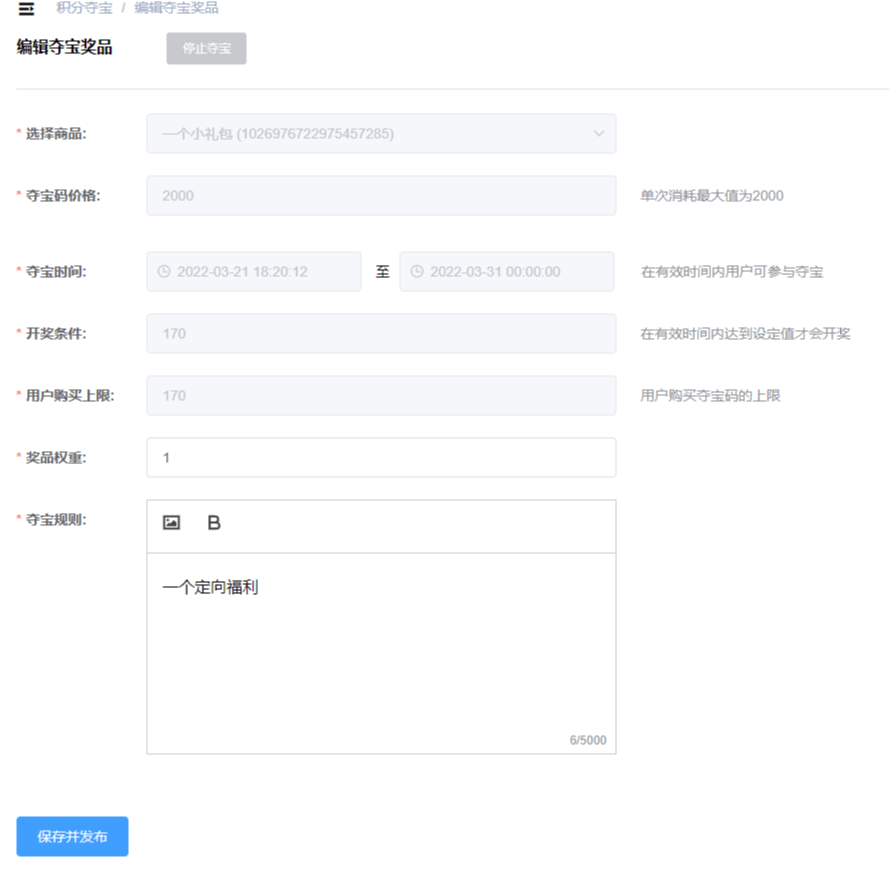Click the 编辑夺宝奖品 page heading
The width and height of the screenshot is (892, 870).
pos(64,47)
